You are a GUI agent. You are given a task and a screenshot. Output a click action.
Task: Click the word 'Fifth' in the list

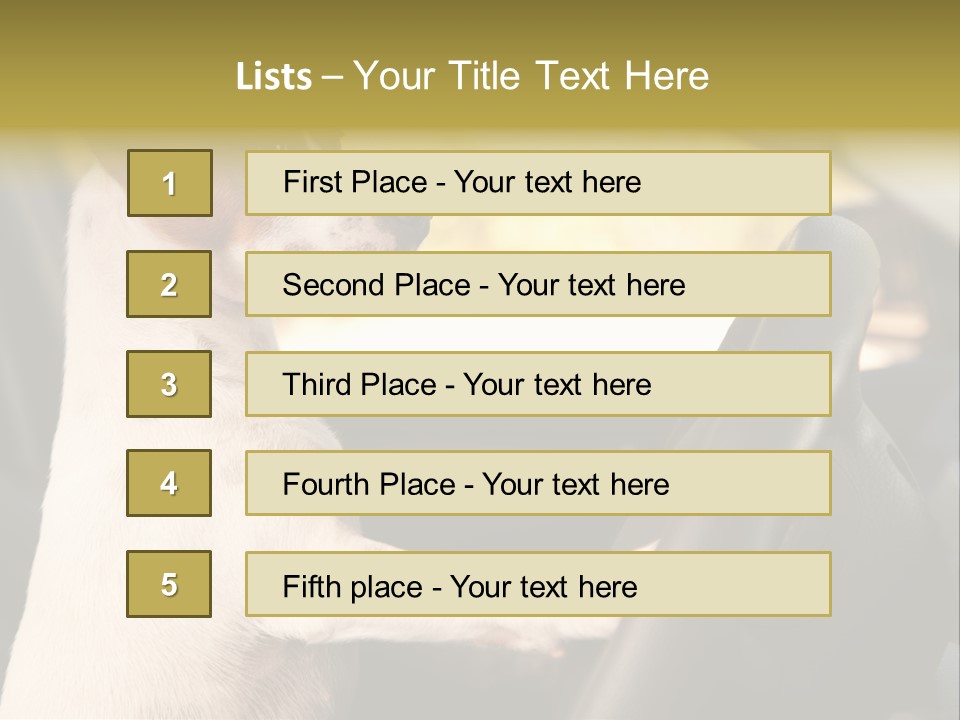point(310,586)
